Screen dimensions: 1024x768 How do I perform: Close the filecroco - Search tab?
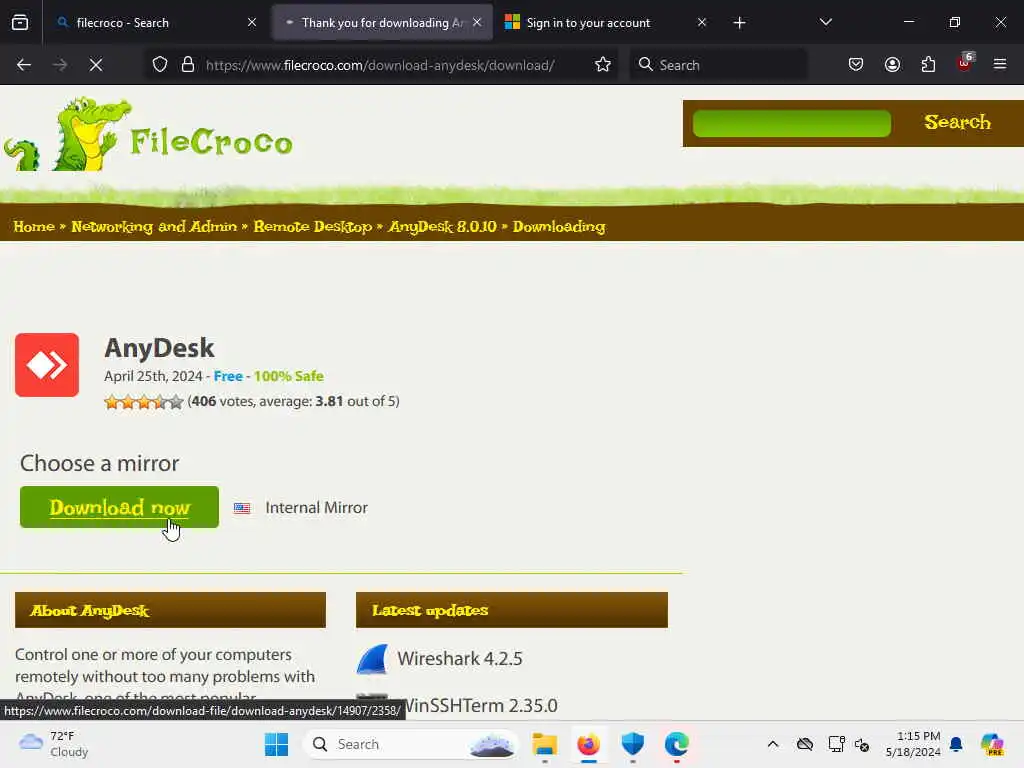click(x=252, y=23)
